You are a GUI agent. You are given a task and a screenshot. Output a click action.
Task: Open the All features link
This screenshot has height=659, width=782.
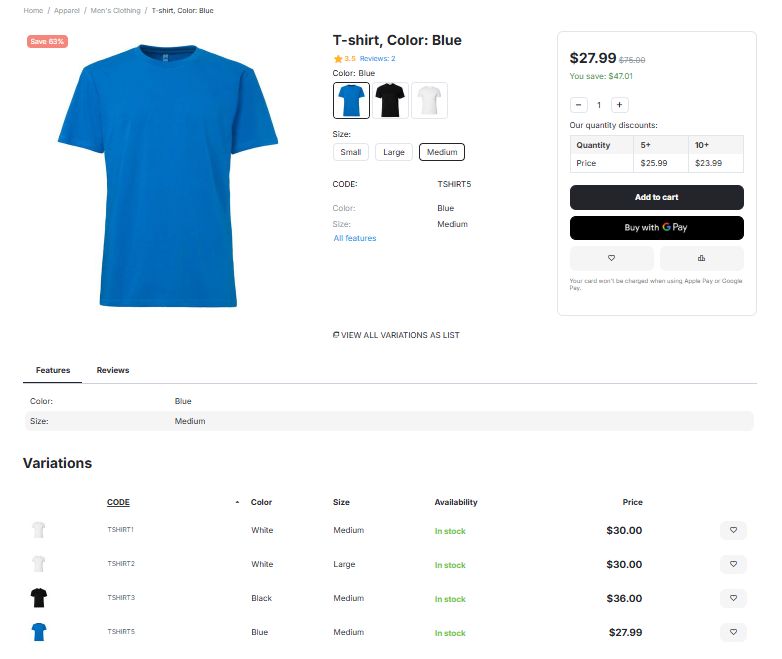pos(355,238)
